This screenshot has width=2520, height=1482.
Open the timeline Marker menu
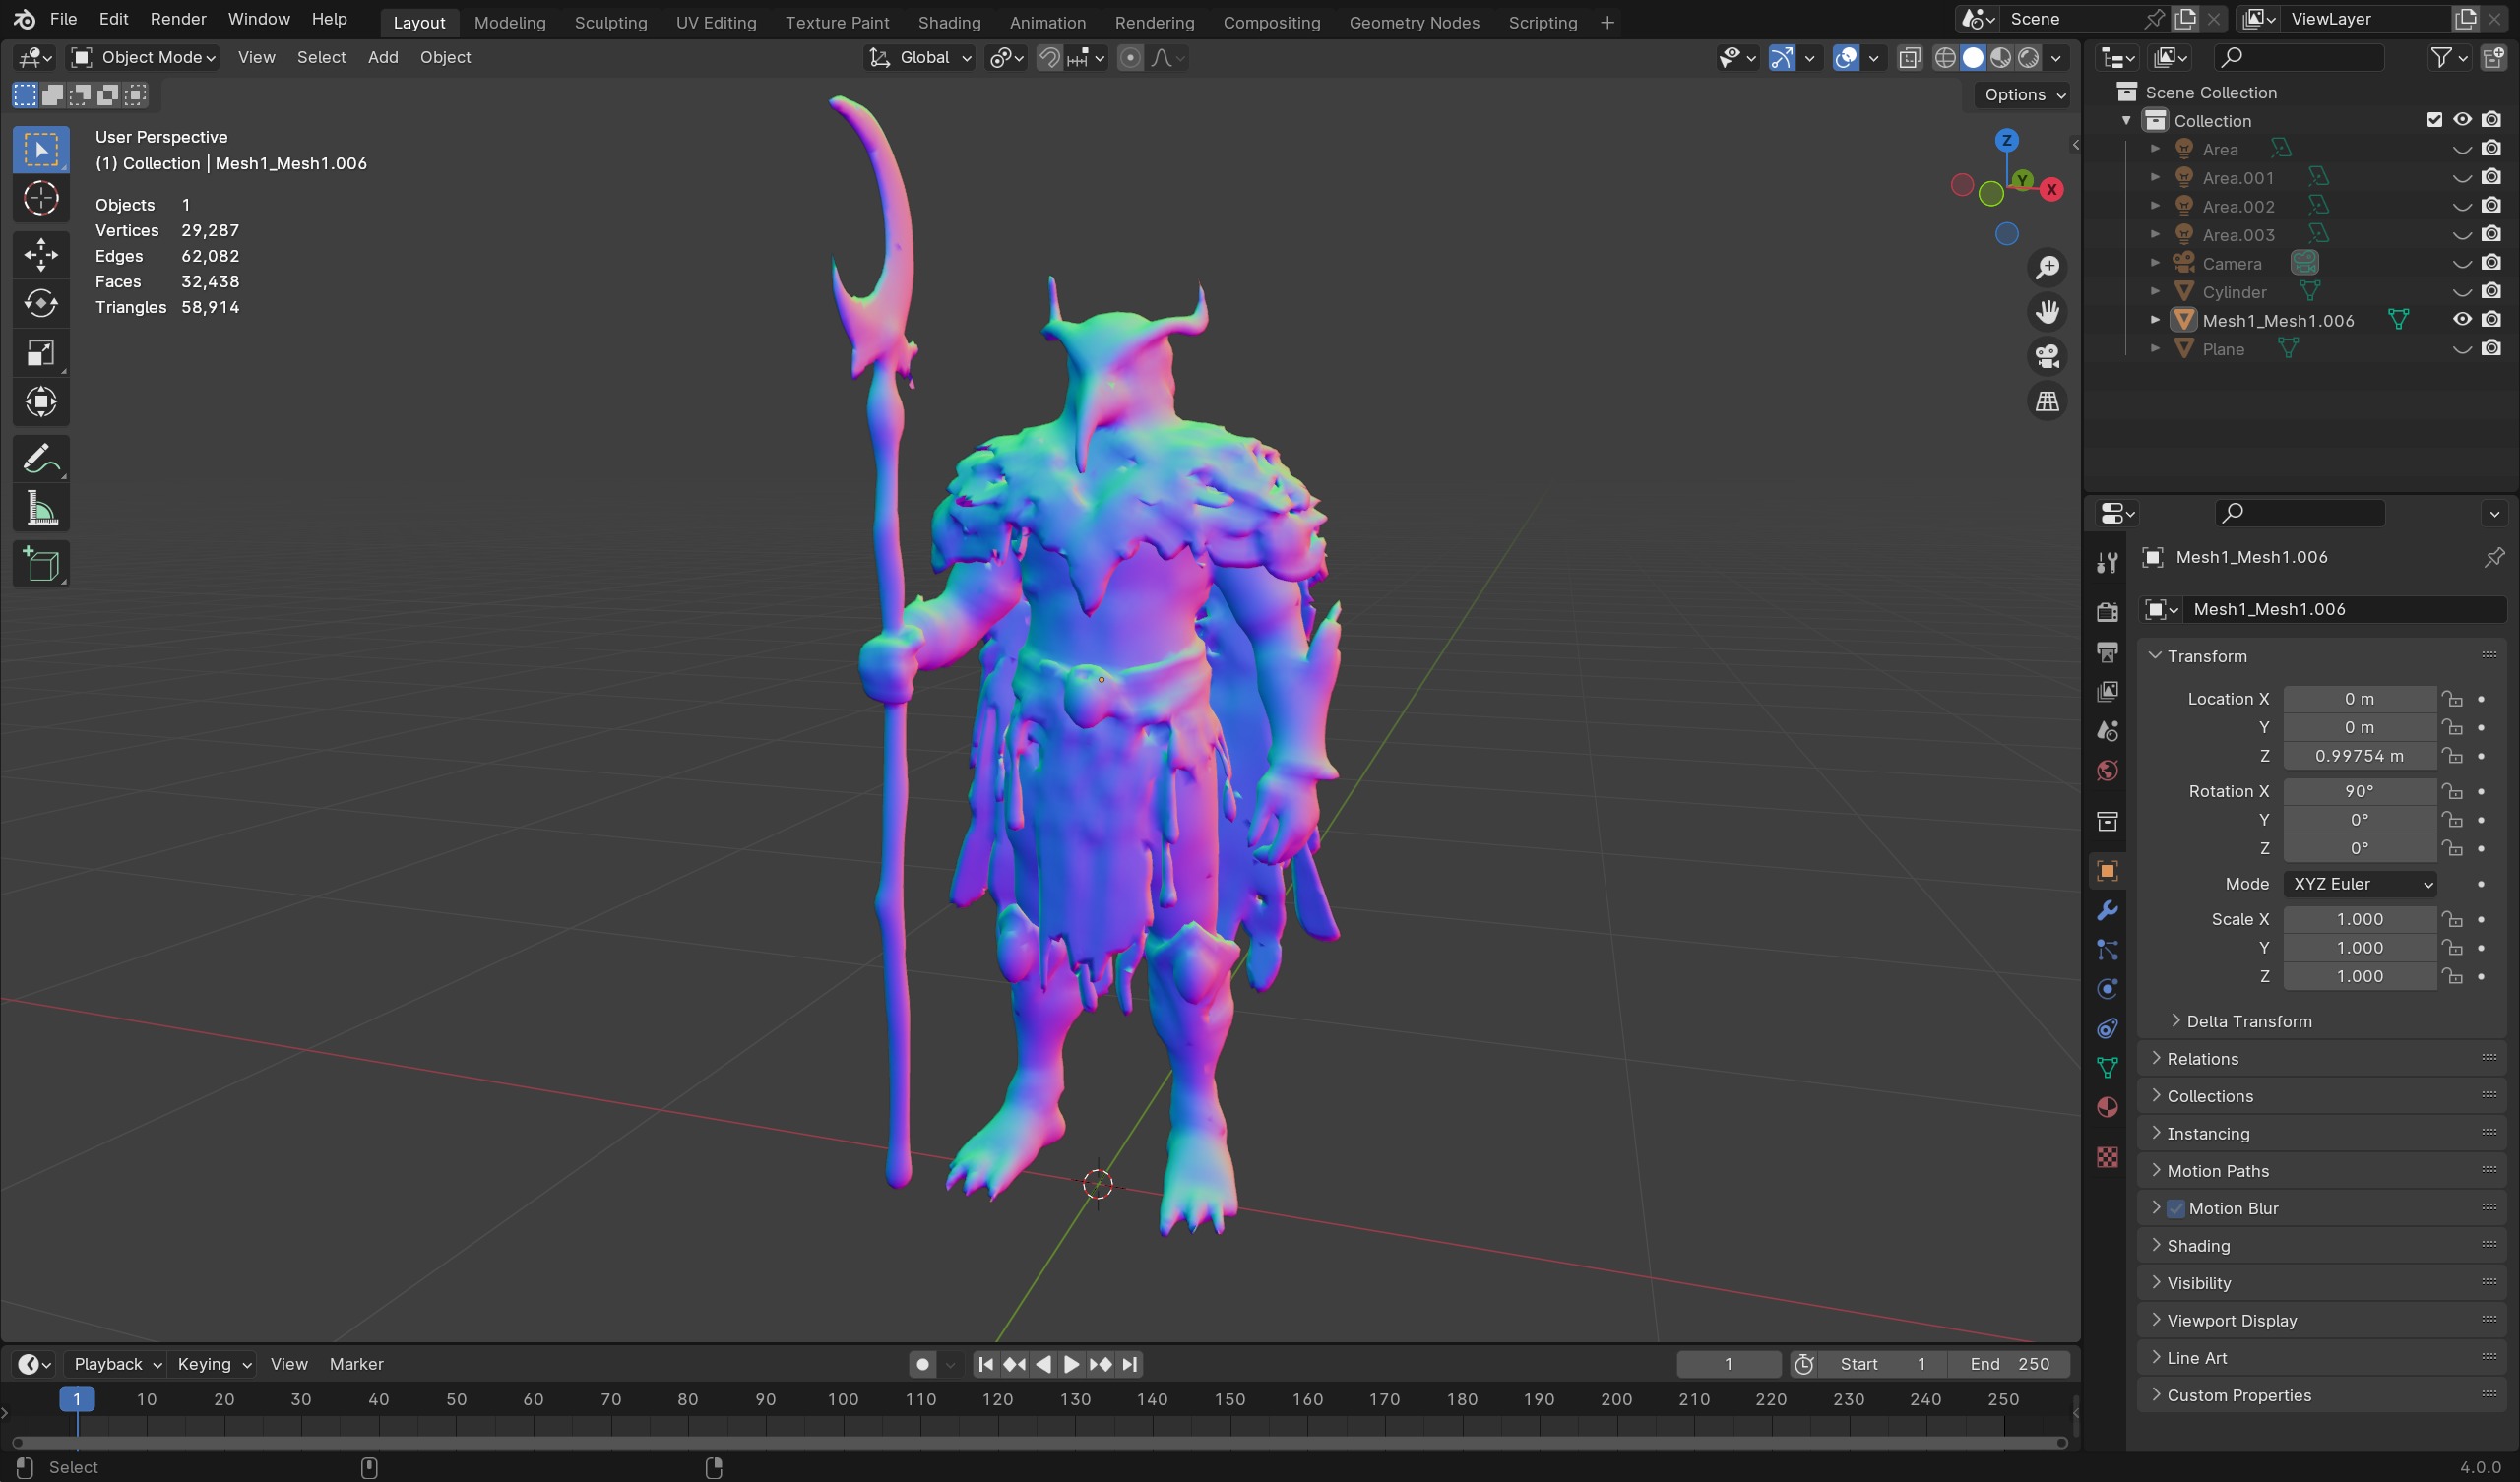(356, 1364)
